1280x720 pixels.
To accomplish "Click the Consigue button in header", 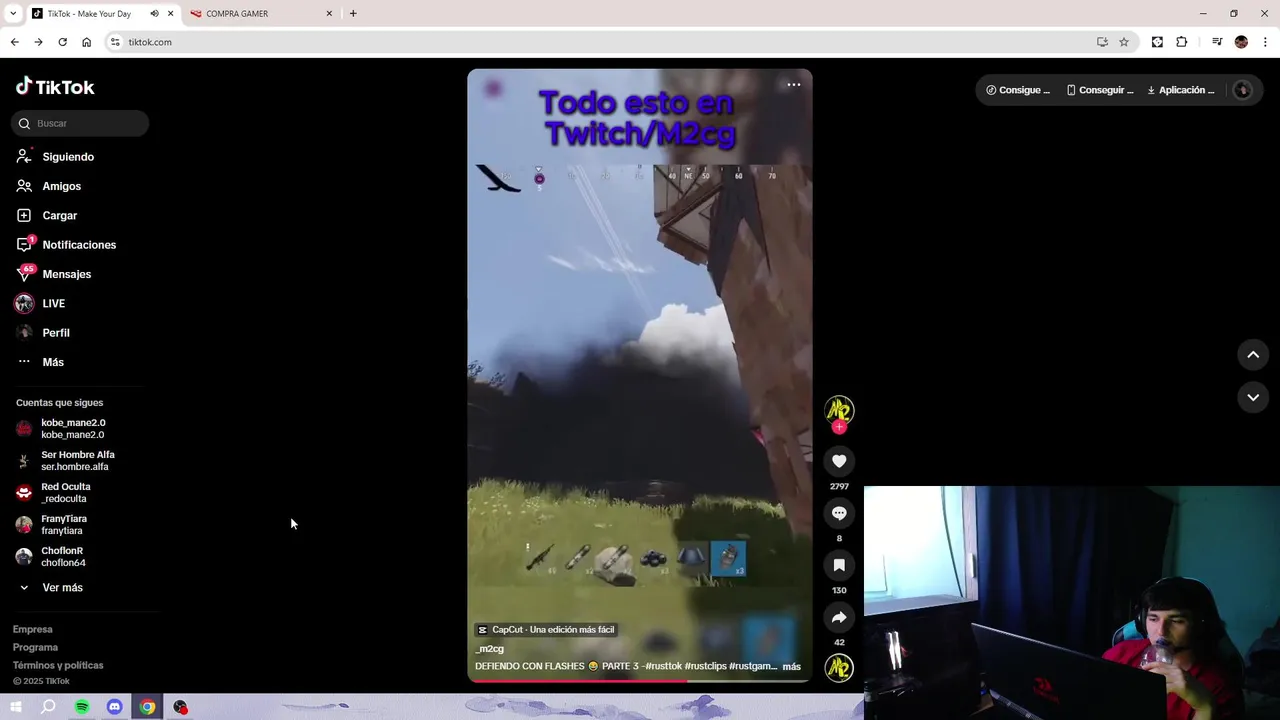I will click(1018, 90).
